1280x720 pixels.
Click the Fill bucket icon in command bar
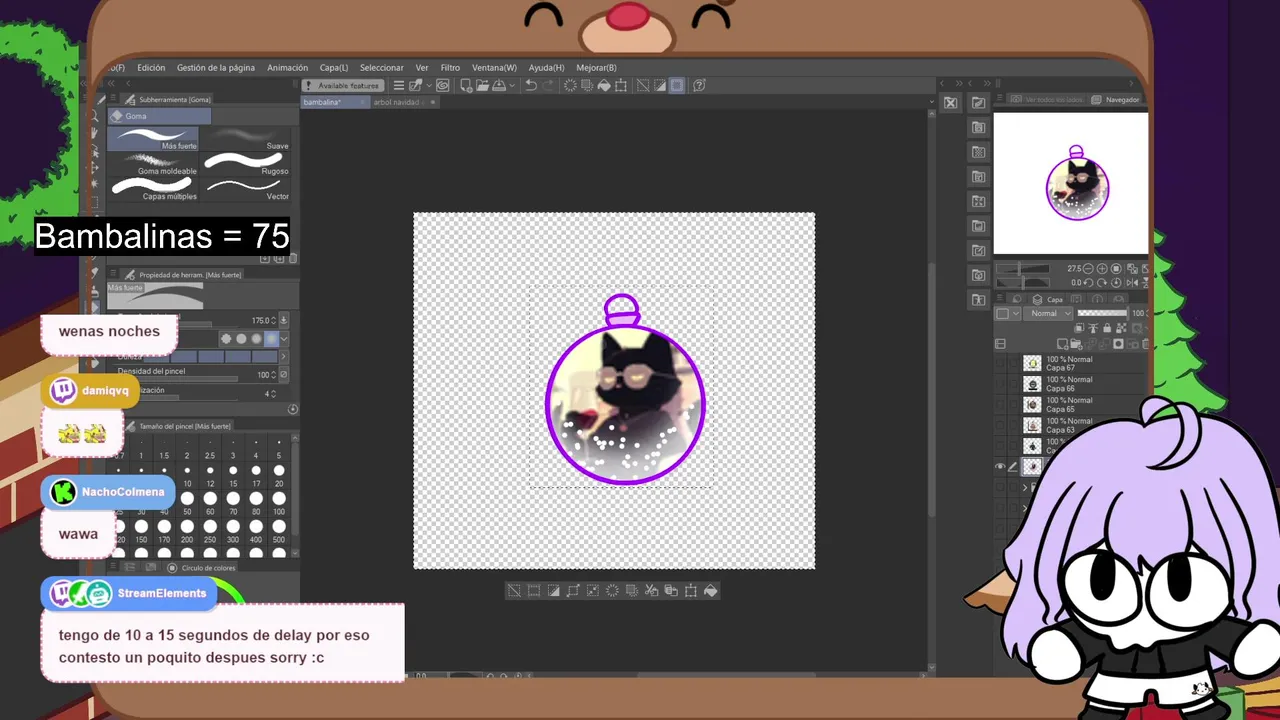pos(603,85)
